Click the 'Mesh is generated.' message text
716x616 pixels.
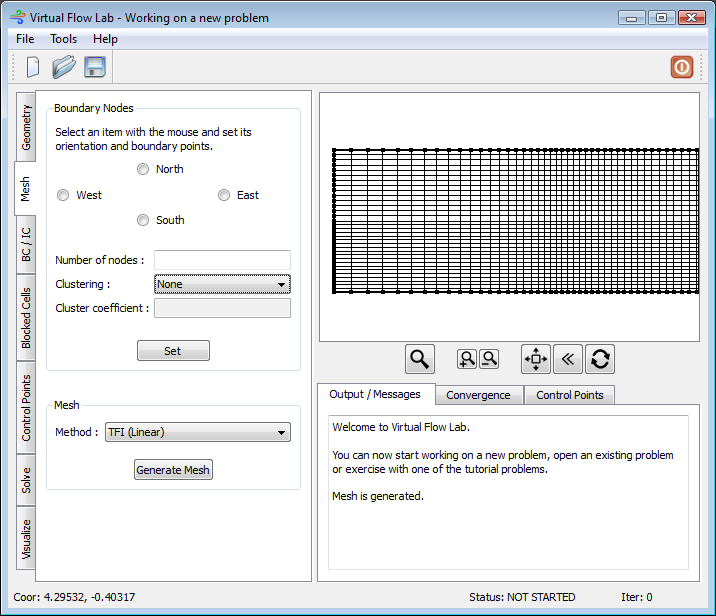(378, 496)
